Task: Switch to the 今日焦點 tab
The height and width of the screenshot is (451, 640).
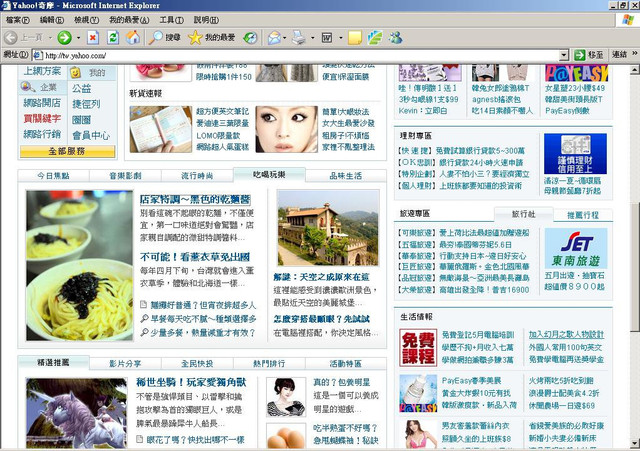Action: tap(53, 176)
